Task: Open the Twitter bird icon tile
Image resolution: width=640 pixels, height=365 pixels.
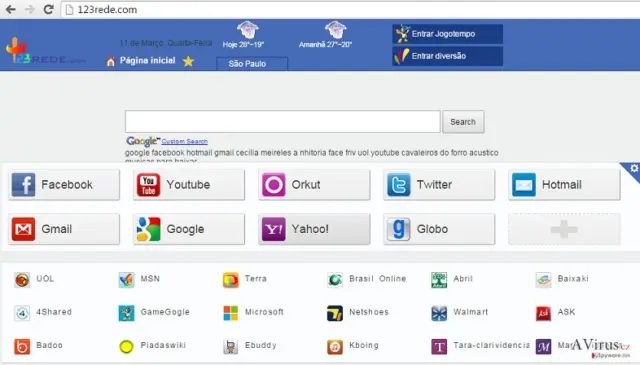Action: coord(439,185)
